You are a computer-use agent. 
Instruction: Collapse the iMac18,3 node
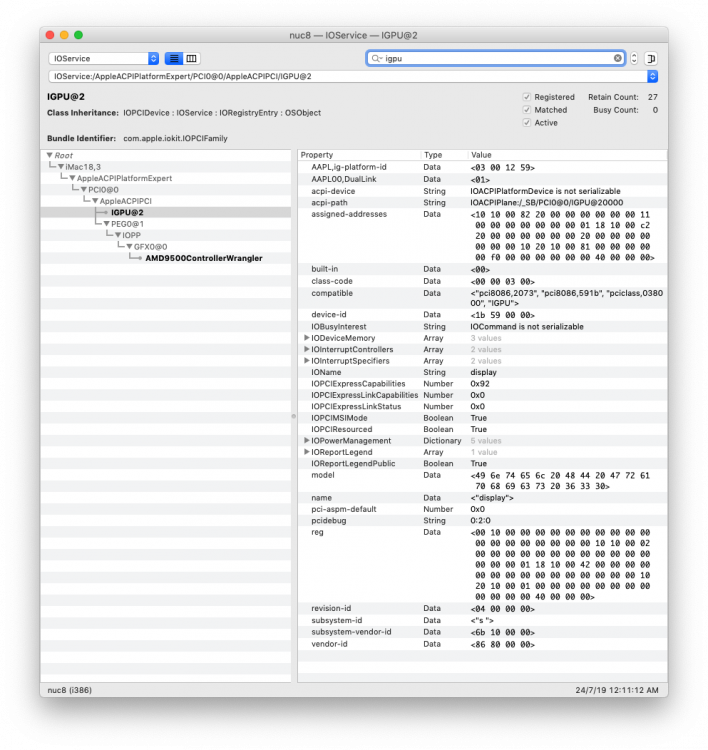pos(61,167)
